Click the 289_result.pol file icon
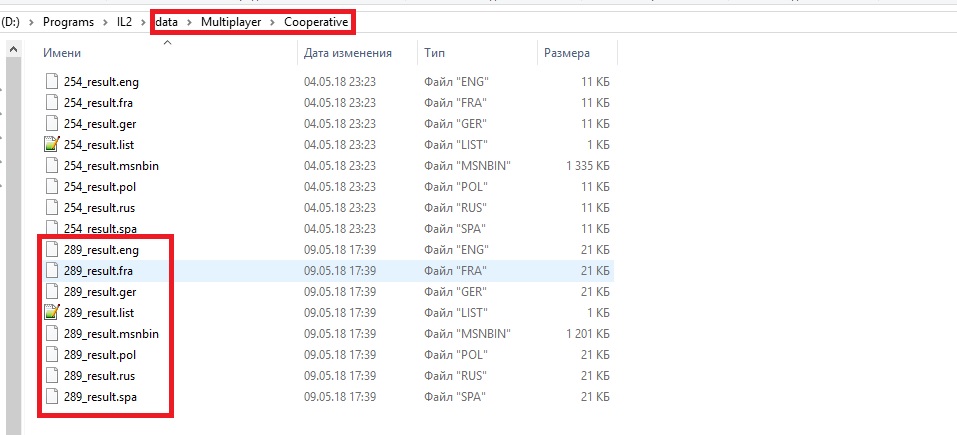The height and width of the screenshot is (435, 957). point(52,354)
